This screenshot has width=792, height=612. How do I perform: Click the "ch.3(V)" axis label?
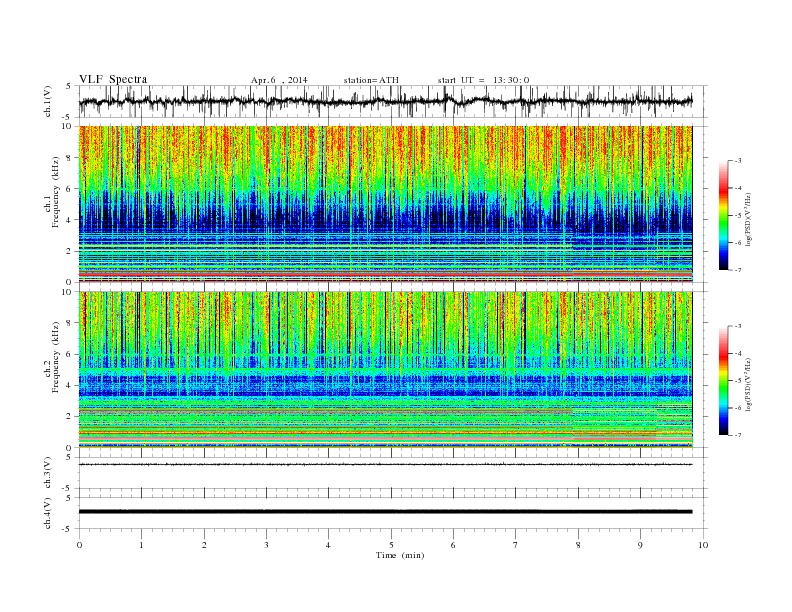click(x=48, y=473)
